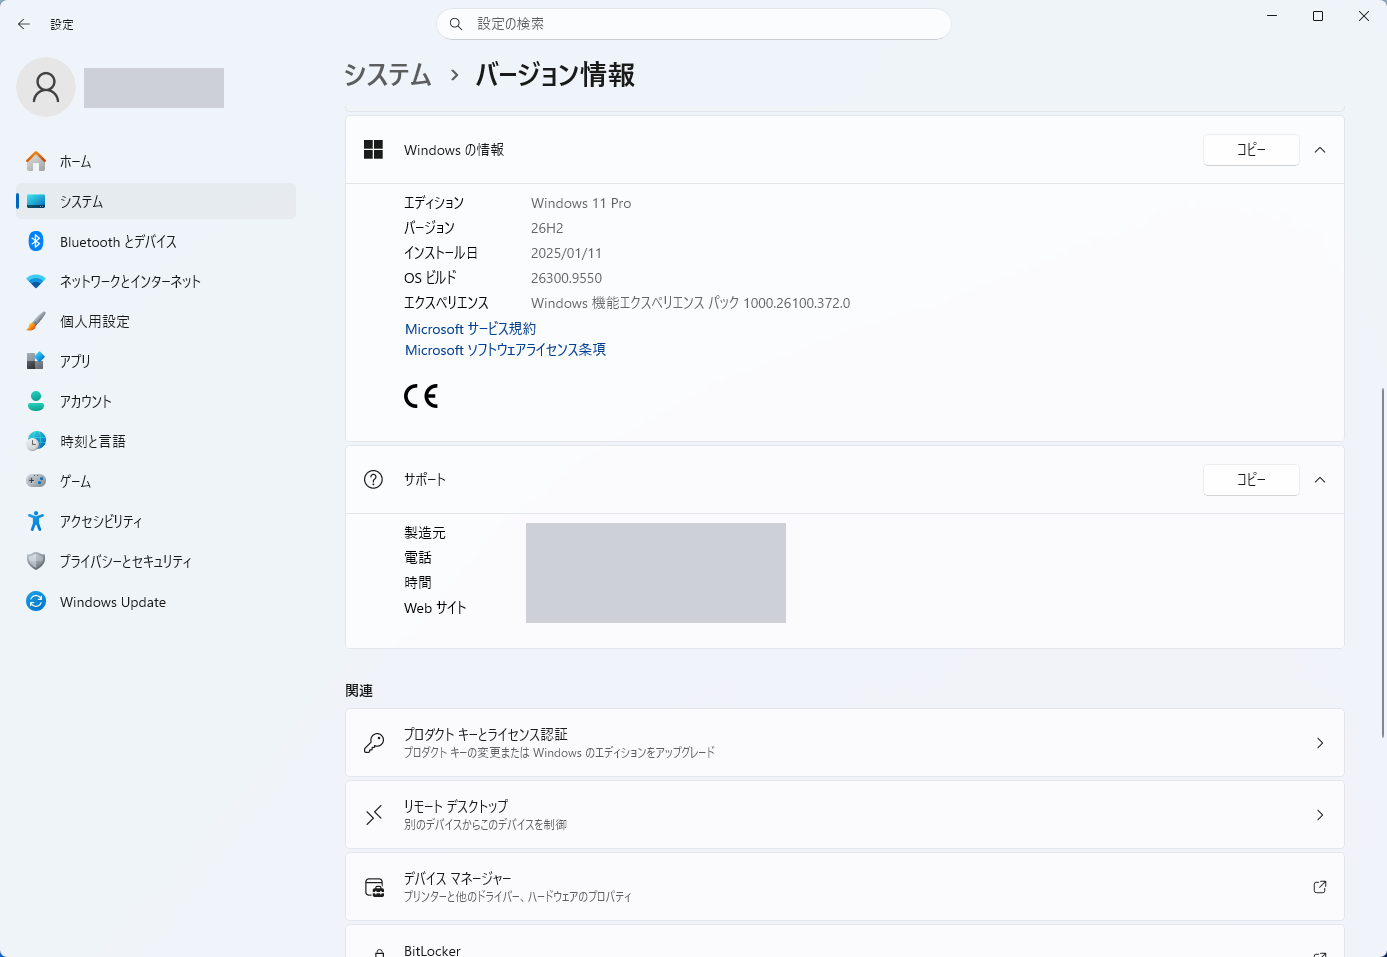1387x957 pixels.
Task: Click the help circle icon beside サポート
Action: [374, 480]
